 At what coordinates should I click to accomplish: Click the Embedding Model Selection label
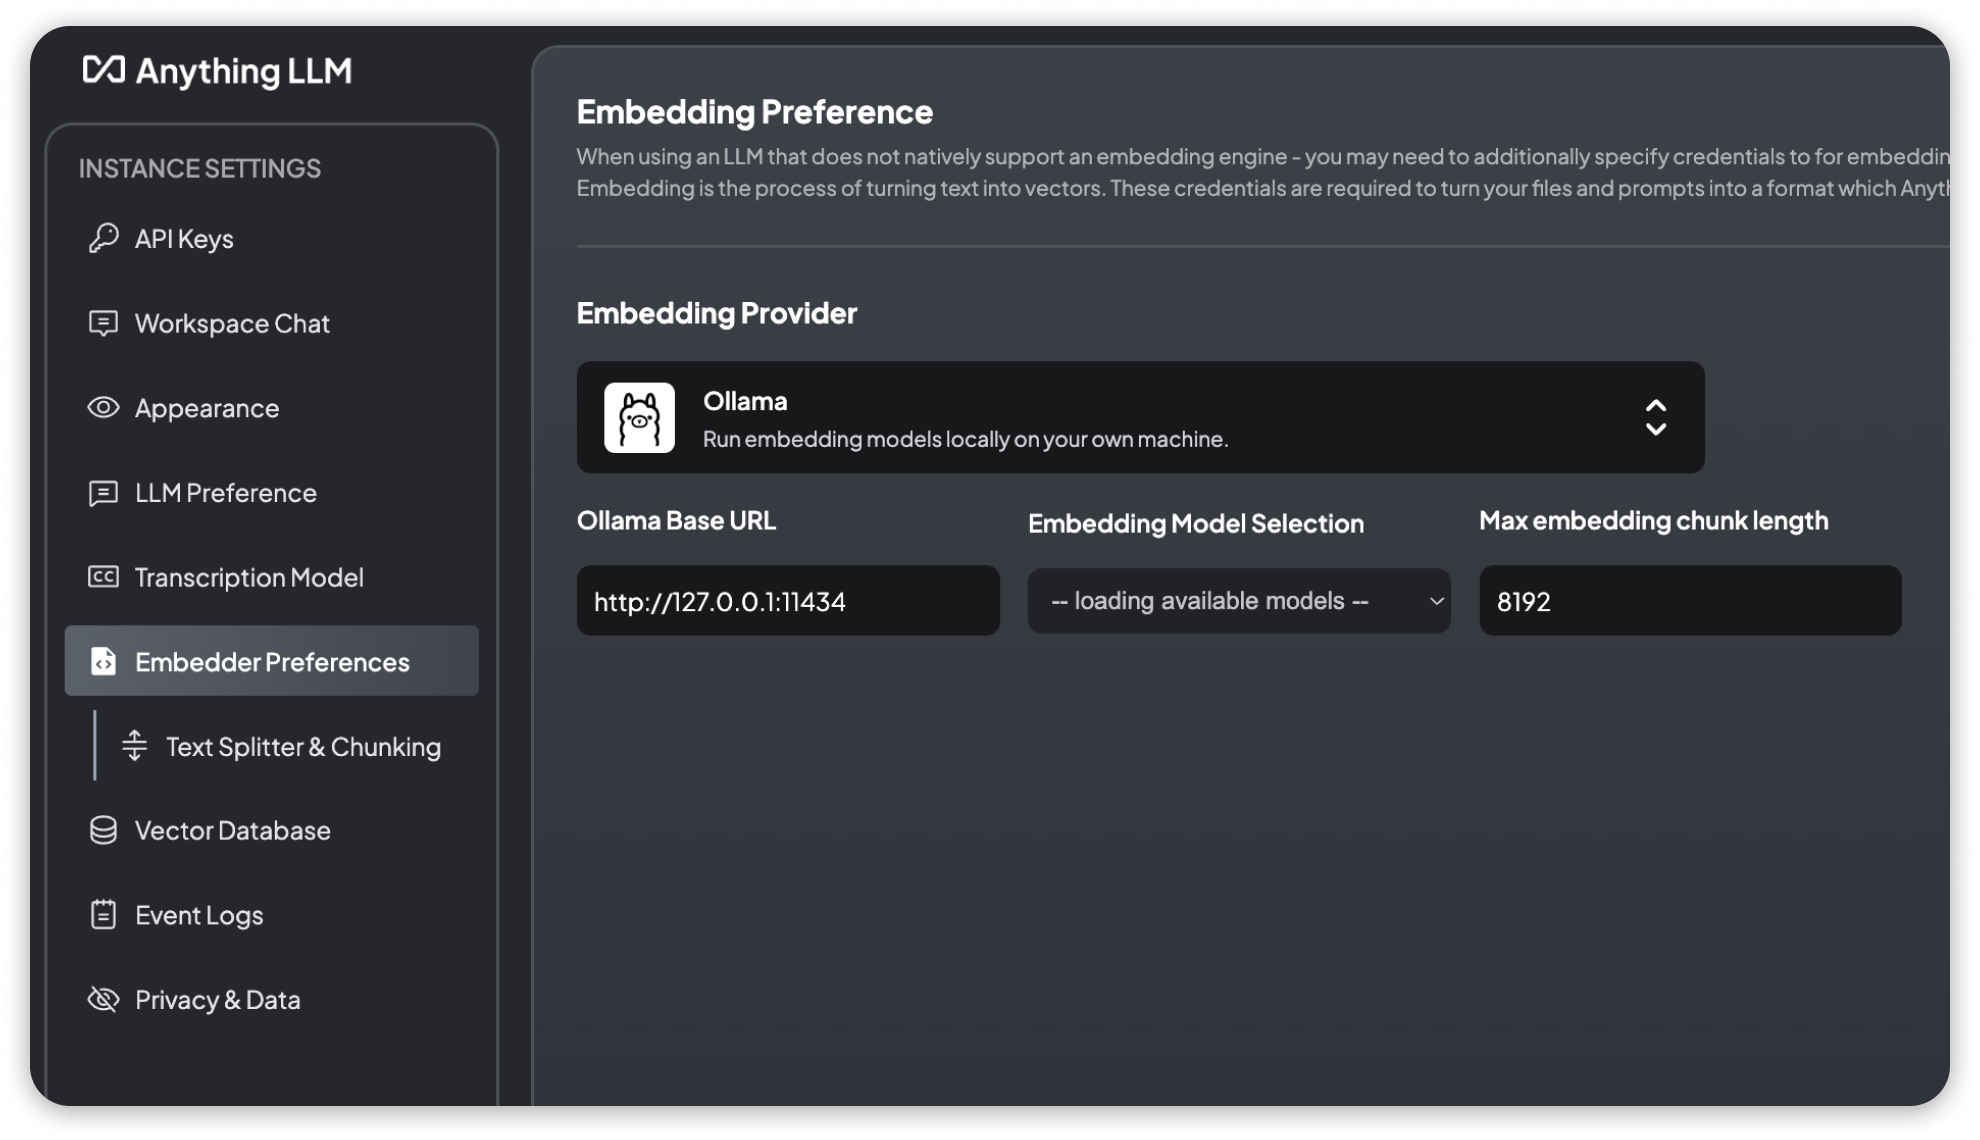point(1196,523)
